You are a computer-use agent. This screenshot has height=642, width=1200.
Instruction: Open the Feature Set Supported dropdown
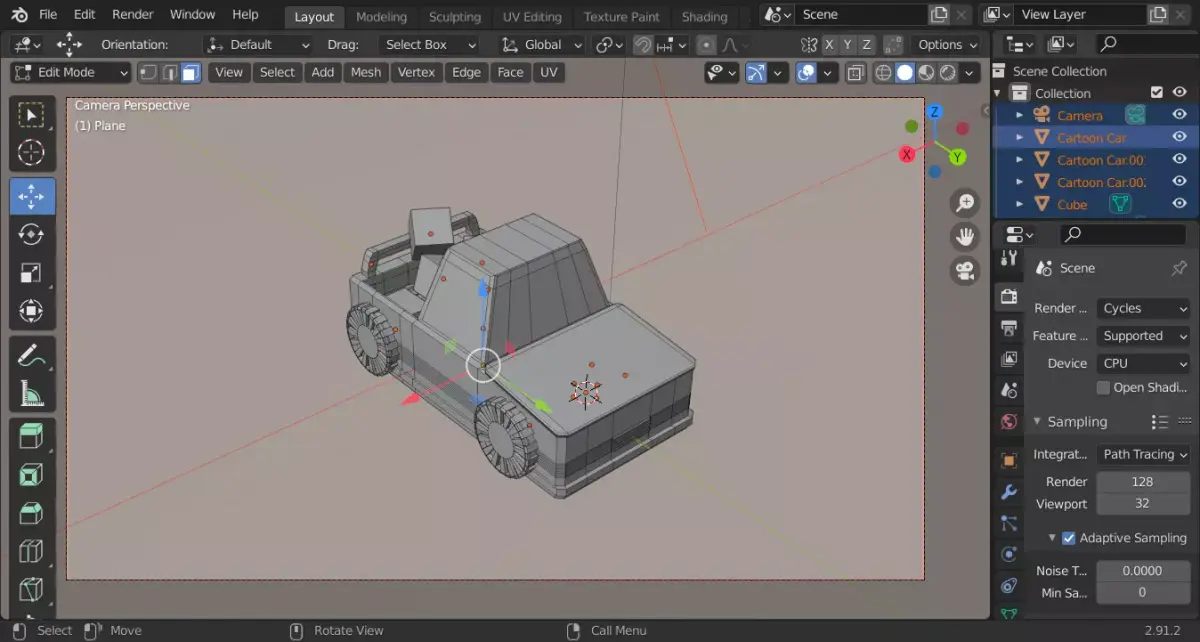(x=1143, y=336)
